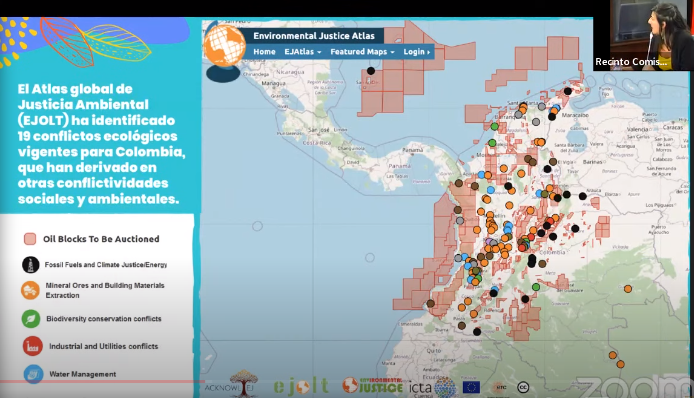This screenshot has width=694, height=398.
Task: Click the blue Water Management legend icon
Action: click(33, 374)
